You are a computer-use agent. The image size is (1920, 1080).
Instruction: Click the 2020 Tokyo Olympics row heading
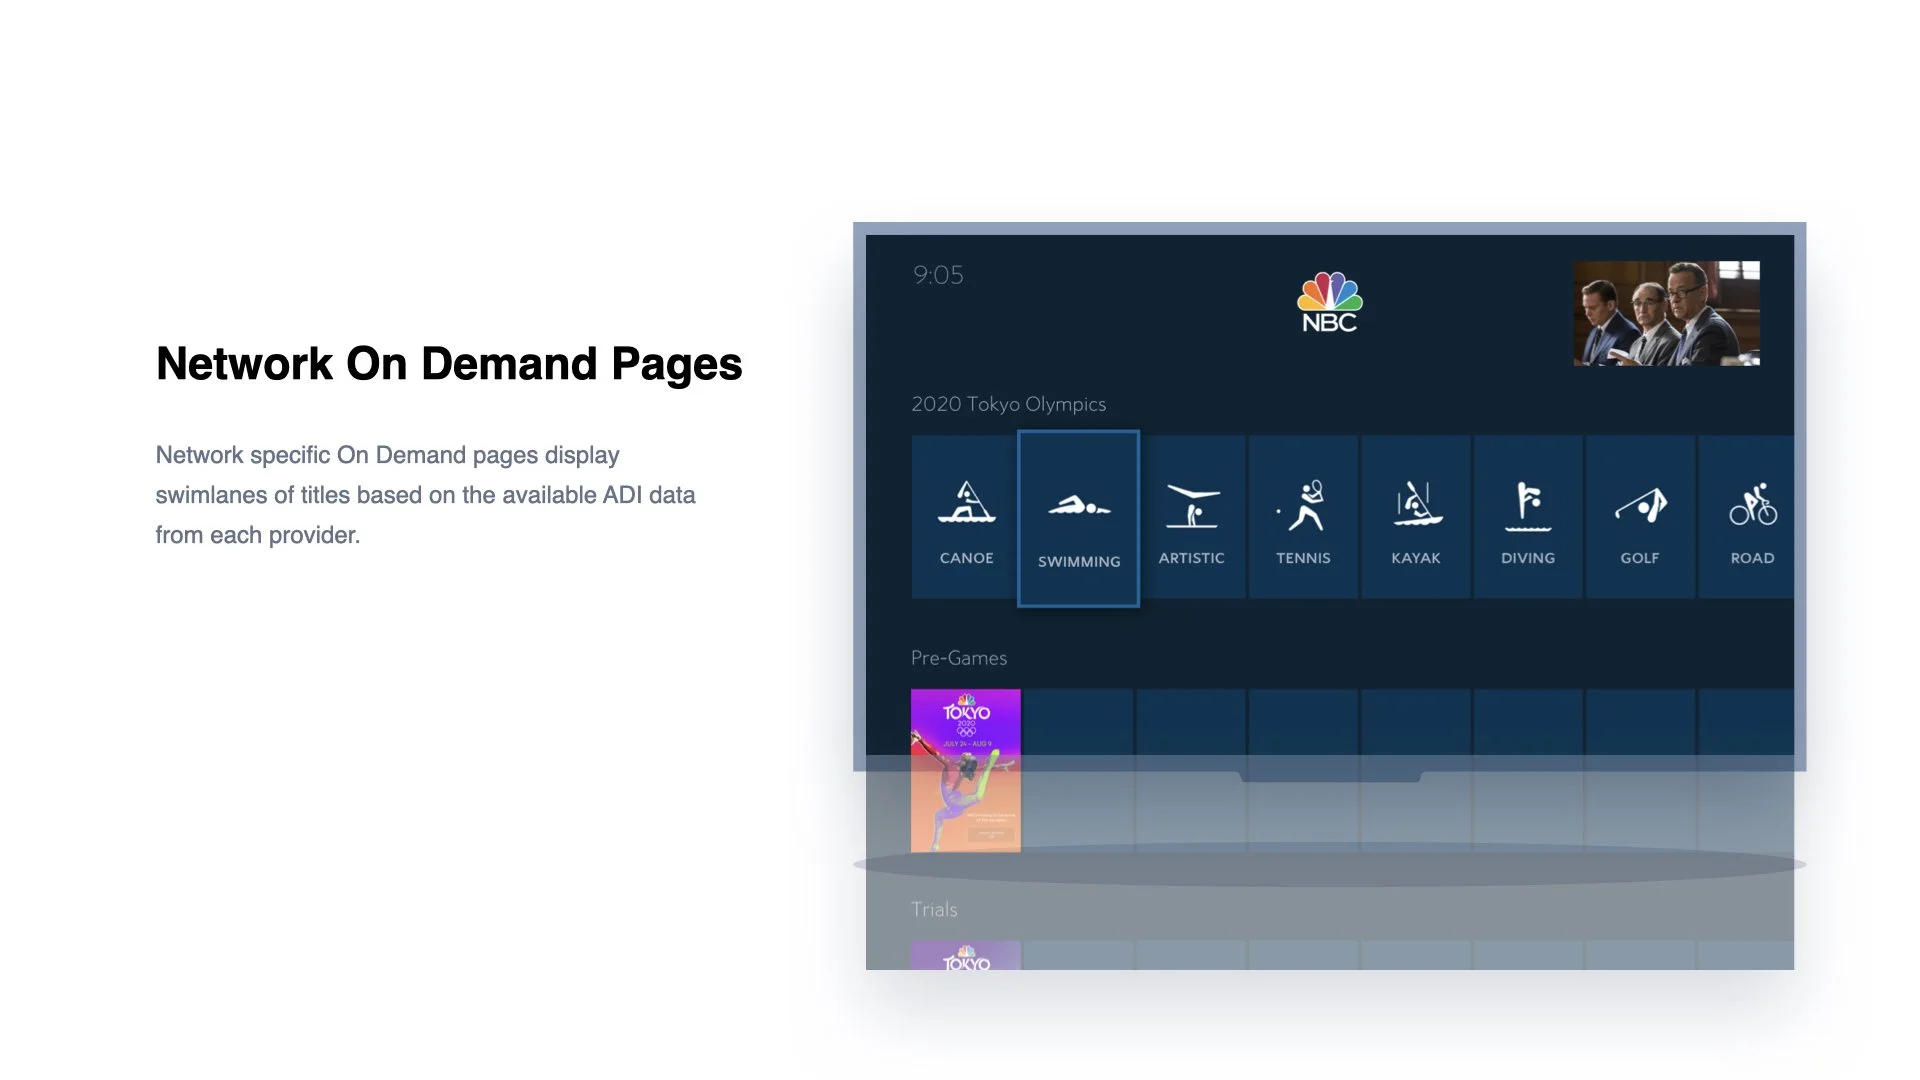(1008, 404)
